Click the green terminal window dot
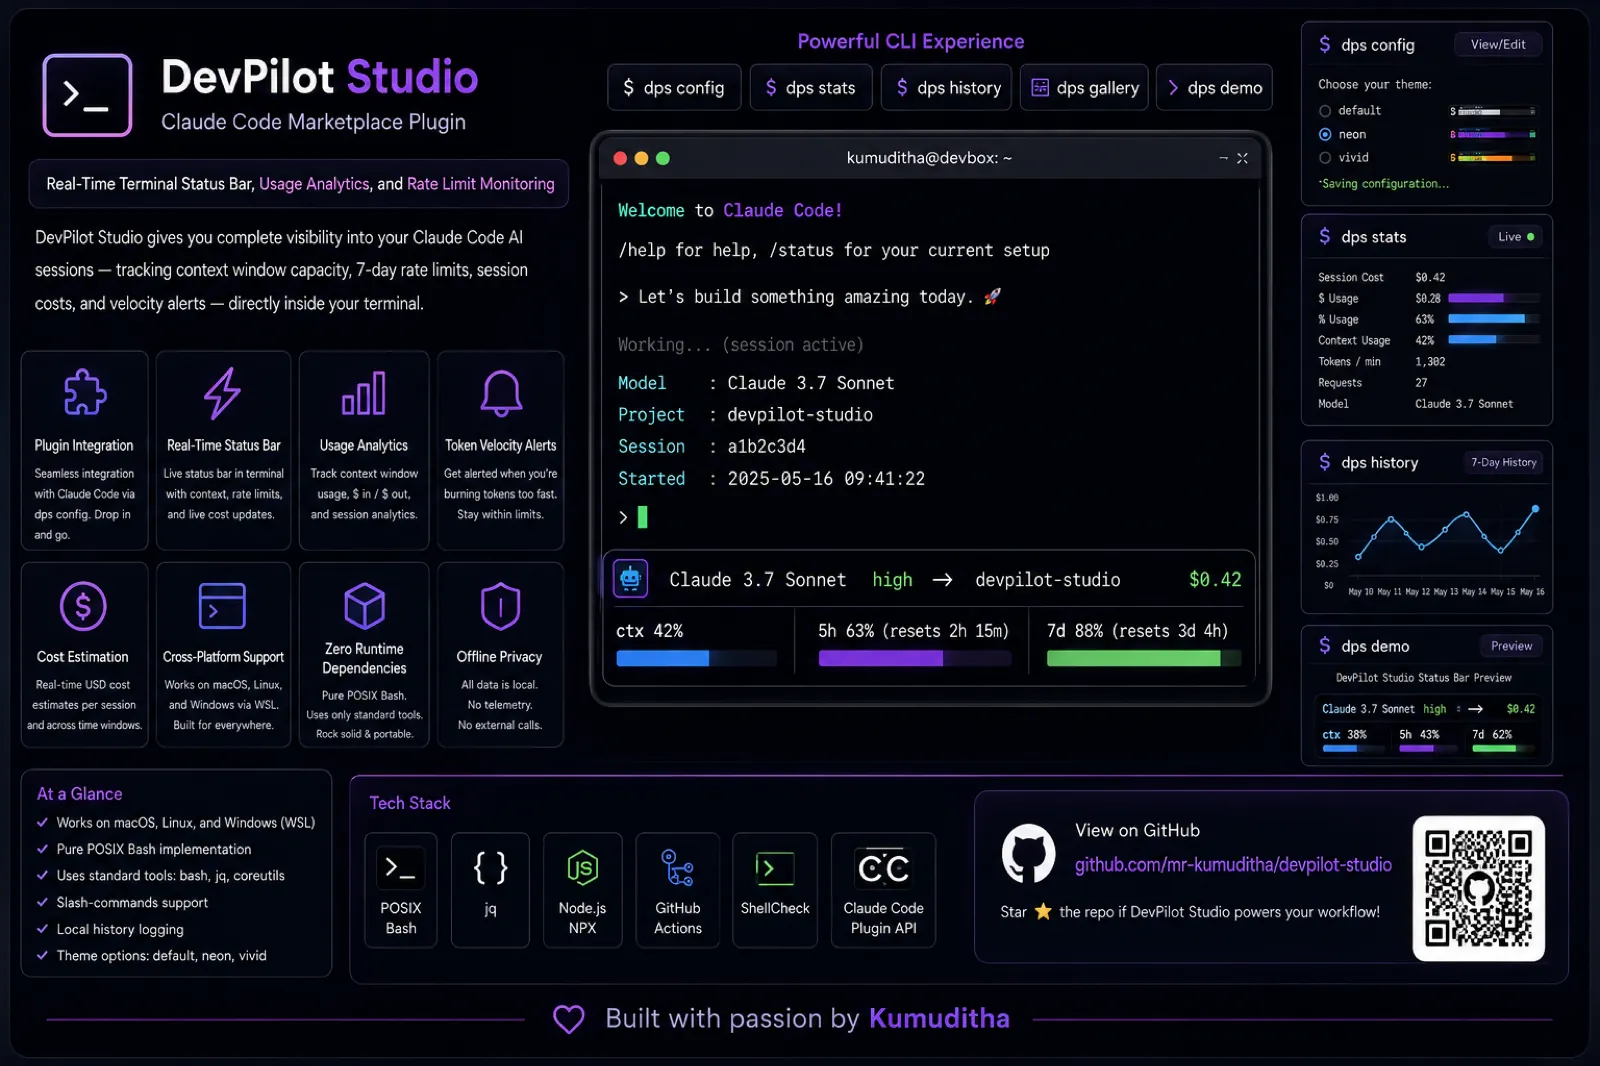The height and width of the screenshot is (1066, 1600). [x=662, y=158]
